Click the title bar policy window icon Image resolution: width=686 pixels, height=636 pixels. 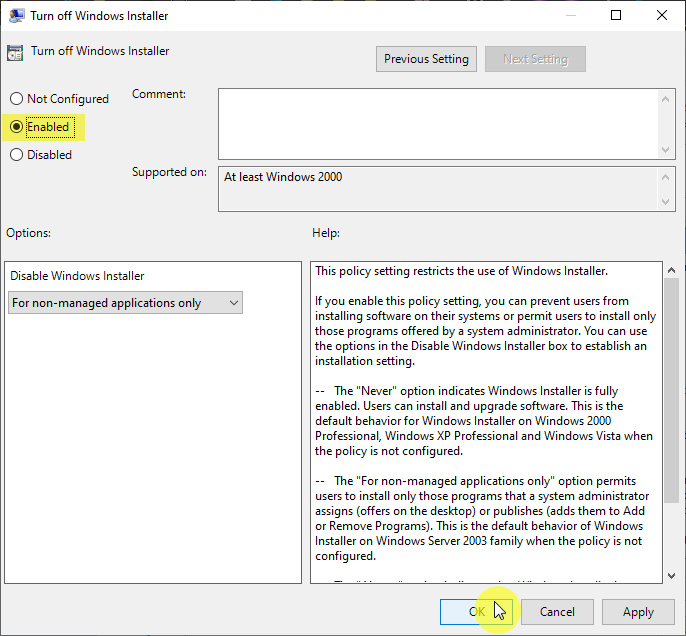[16, 16]
